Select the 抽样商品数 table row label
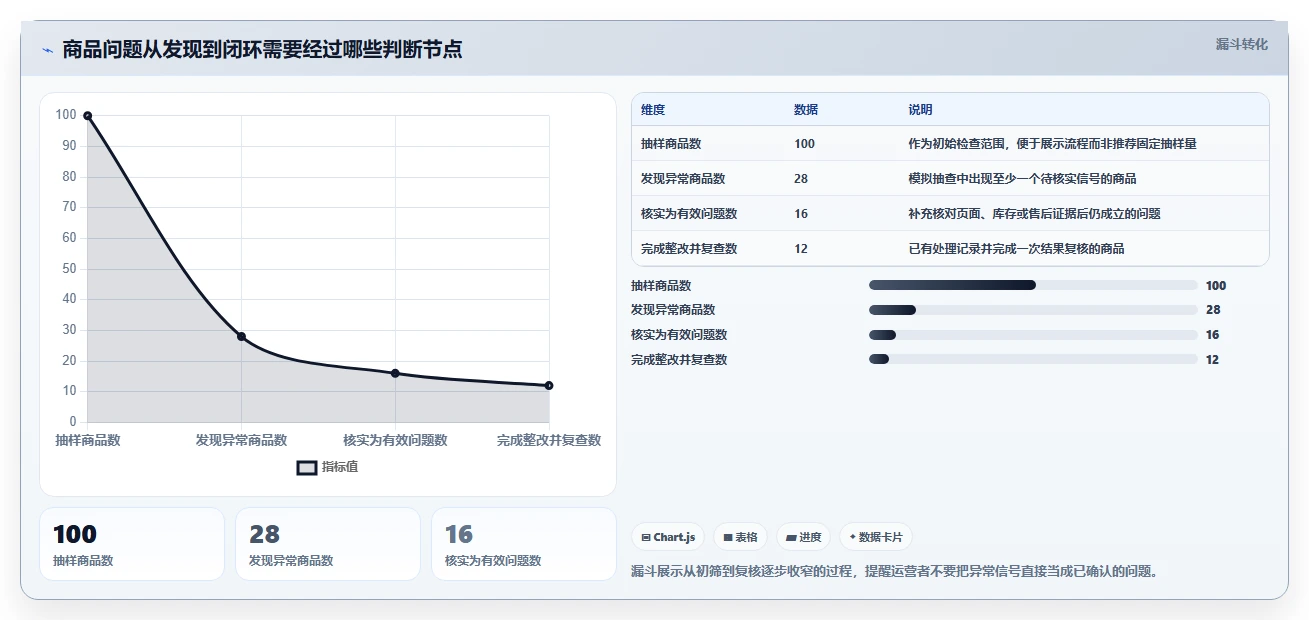Screen dimensions: 1309x620 tap(671, 144)
